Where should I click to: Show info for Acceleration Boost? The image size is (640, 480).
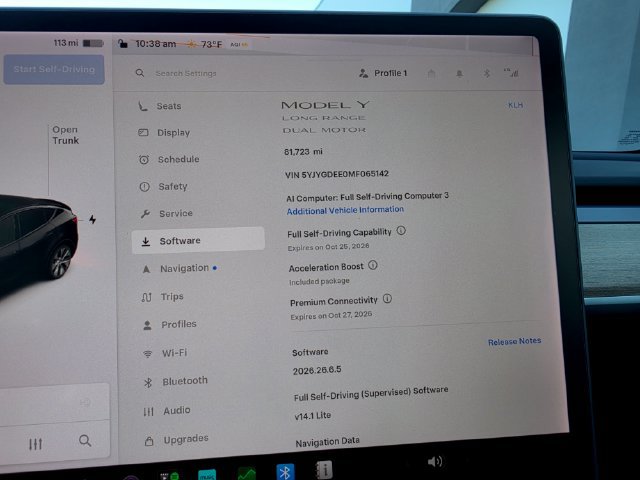(x=373, y=265)
